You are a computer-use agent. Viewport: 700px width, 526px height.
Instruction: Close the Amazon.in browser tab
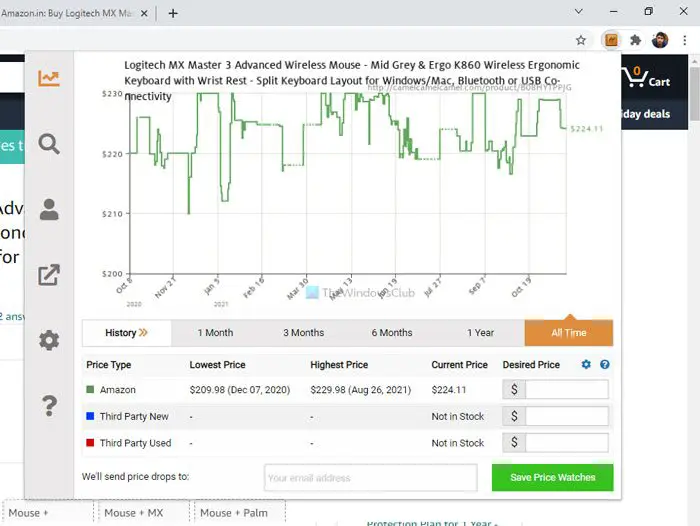144,13
